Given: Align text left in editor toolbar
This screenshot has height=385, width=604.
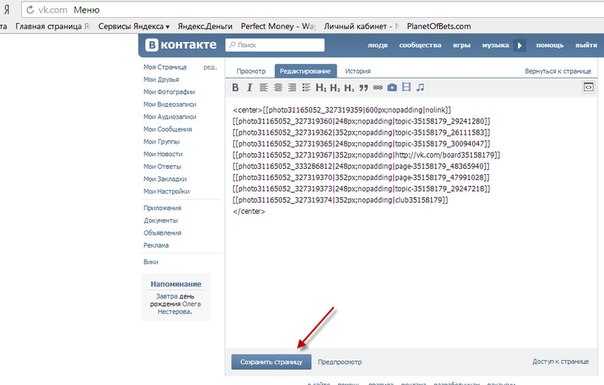Looking at the screenshot, I should tap(263, 87).
